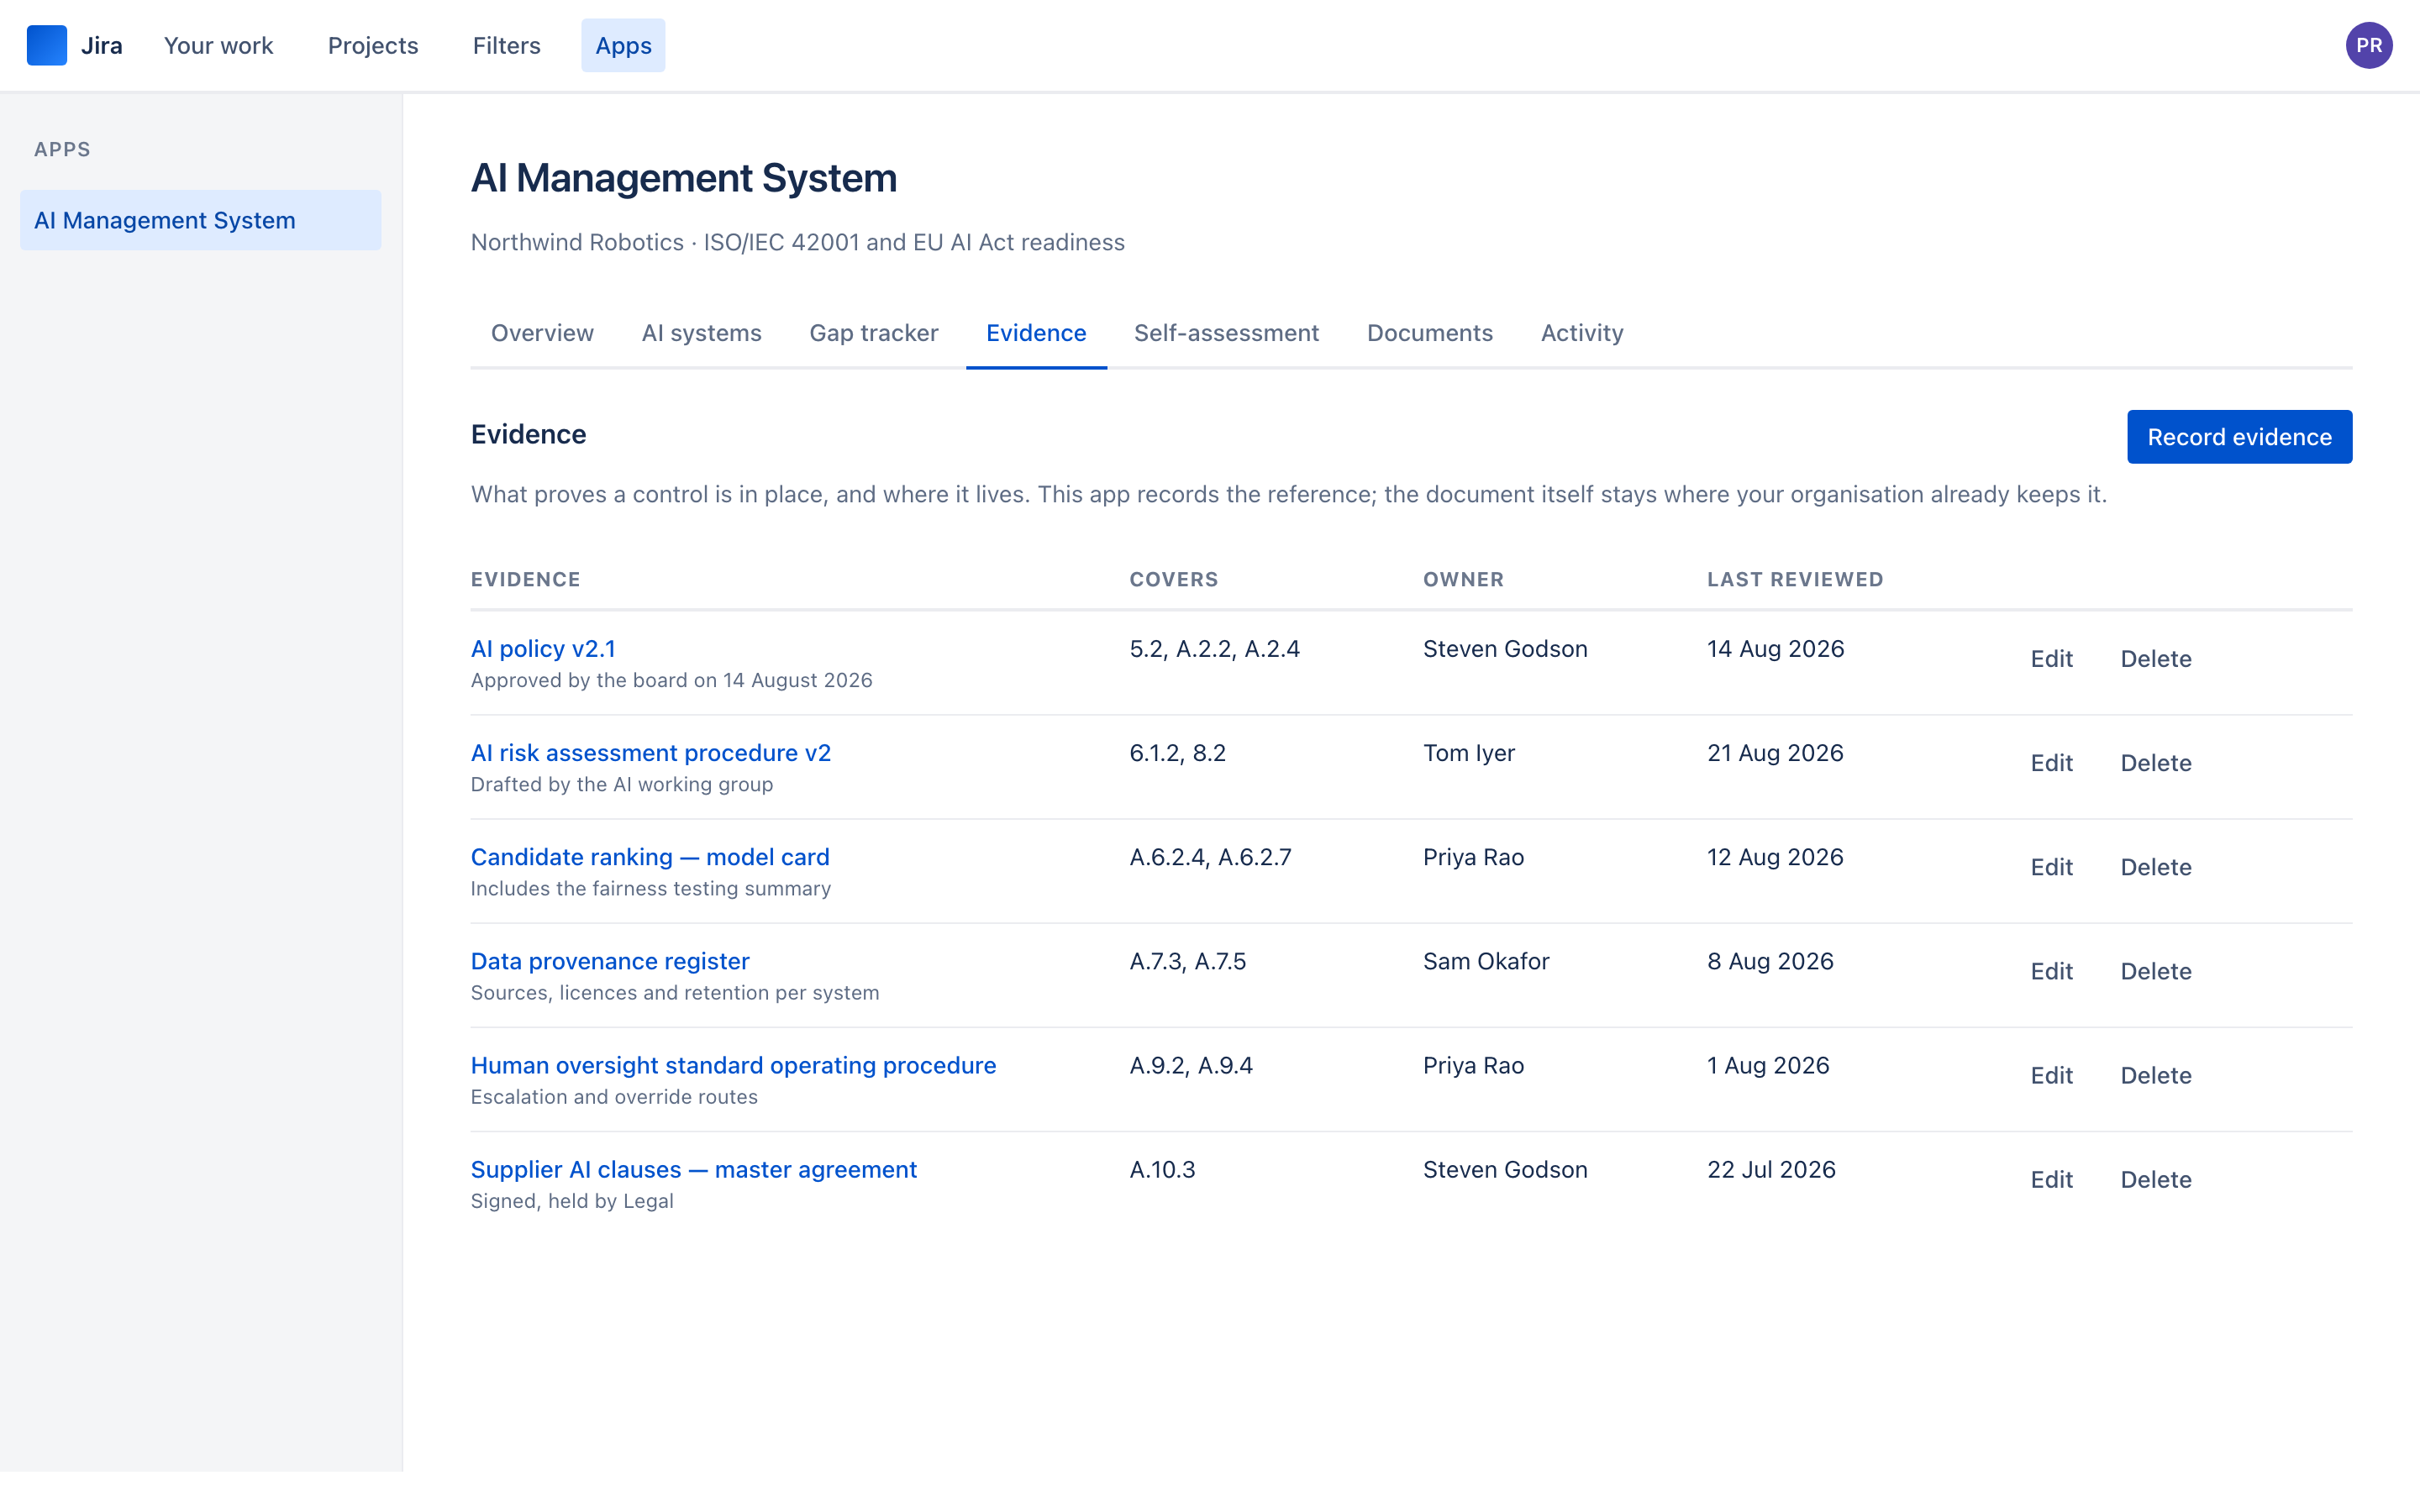2420x1512 pixels.
Task: Click the date 22 Jul 2026
Action: [1771, 1169]
